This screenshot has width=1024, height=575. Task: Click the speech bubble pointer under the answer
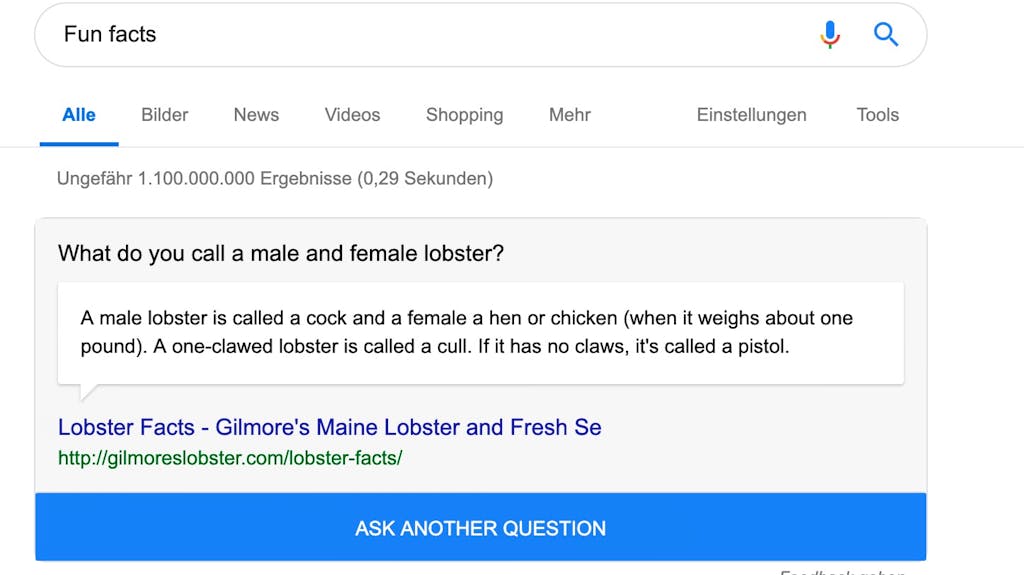88,391
